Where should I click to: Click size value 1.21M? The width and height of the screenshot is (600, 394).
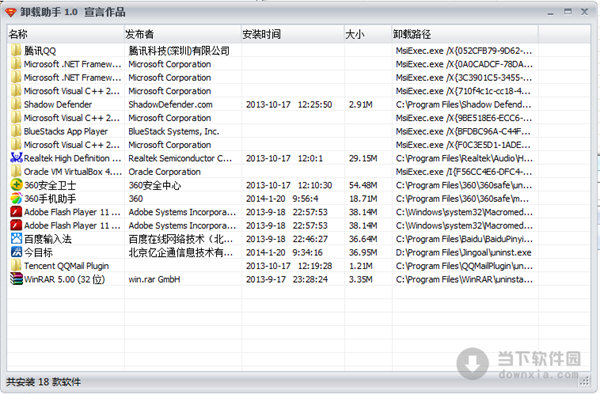[x=360, y=266]
